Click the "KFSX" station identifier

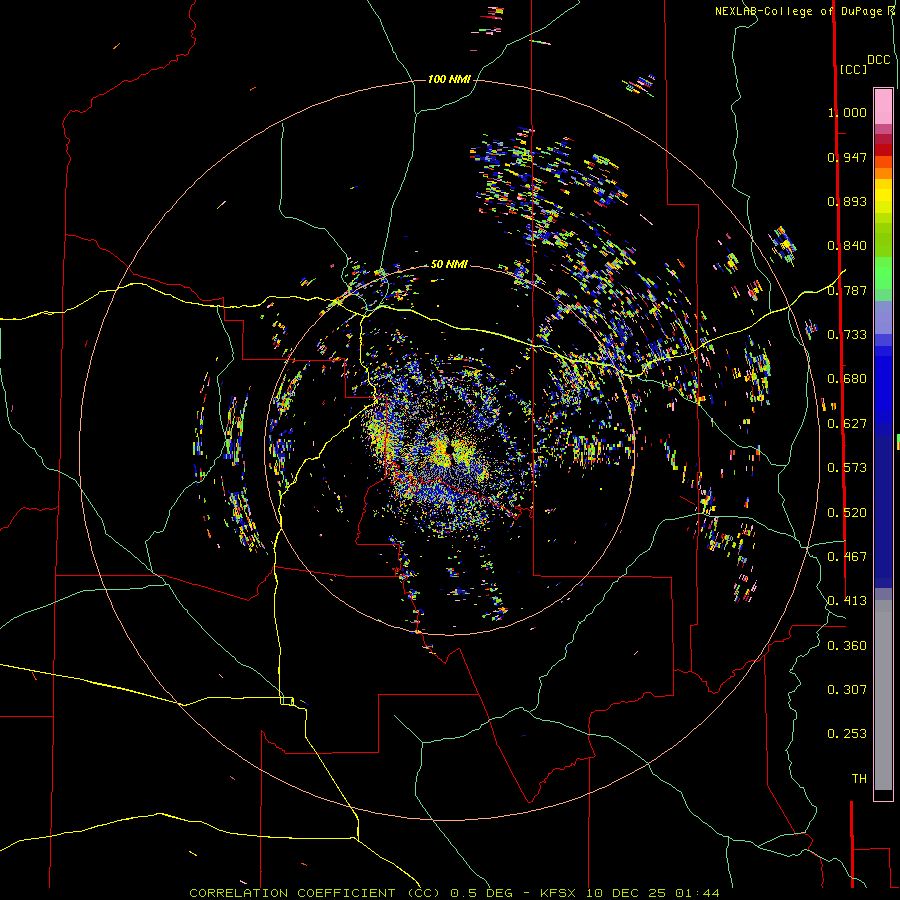coord(560,893)
